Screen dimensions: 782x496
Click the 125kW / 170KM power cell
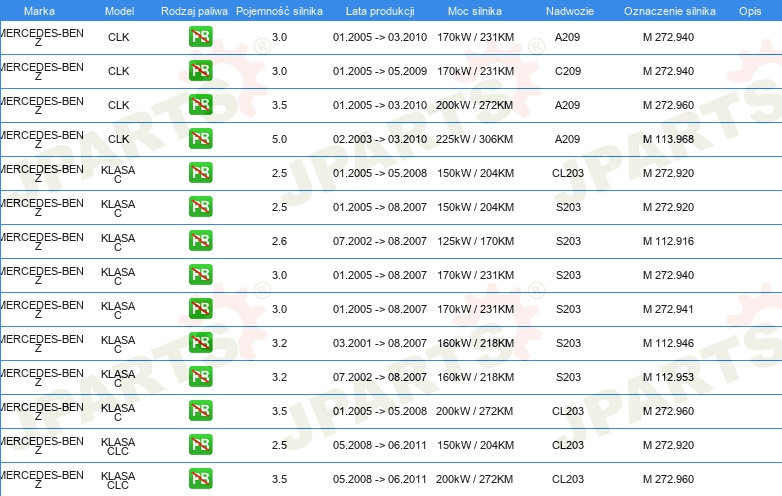coord(475,241)
